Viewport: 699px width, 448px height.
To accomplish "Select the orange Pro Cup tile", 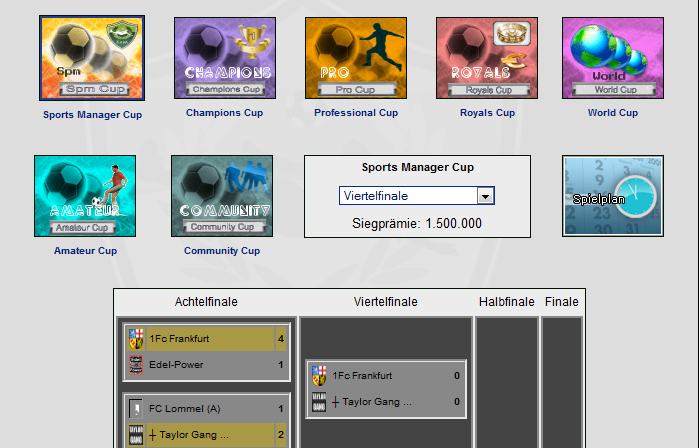I will (356, 58).
